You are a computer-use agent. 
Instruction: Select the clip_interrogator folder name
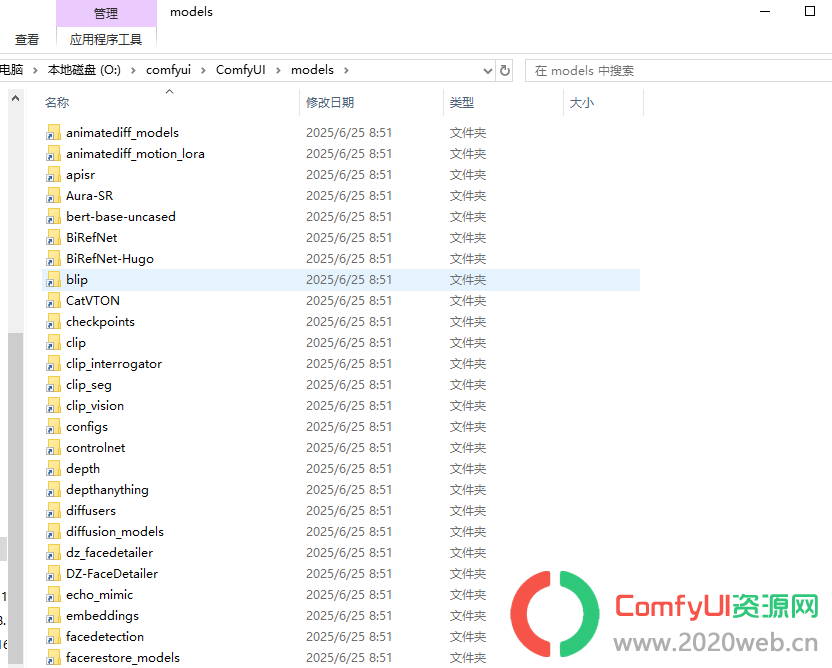pyautogui.click(x=114, y=364)
